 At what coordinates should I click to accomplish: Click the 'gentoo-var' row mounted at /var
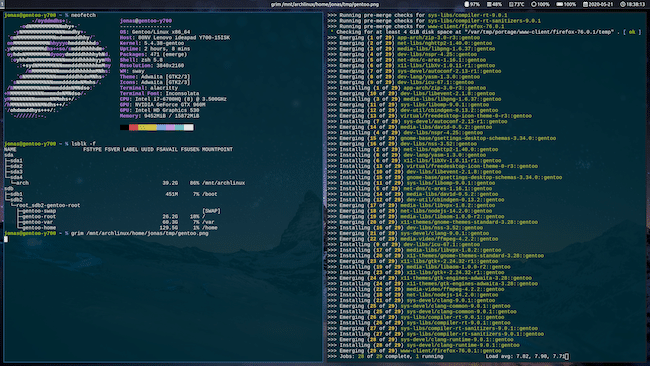116,222
